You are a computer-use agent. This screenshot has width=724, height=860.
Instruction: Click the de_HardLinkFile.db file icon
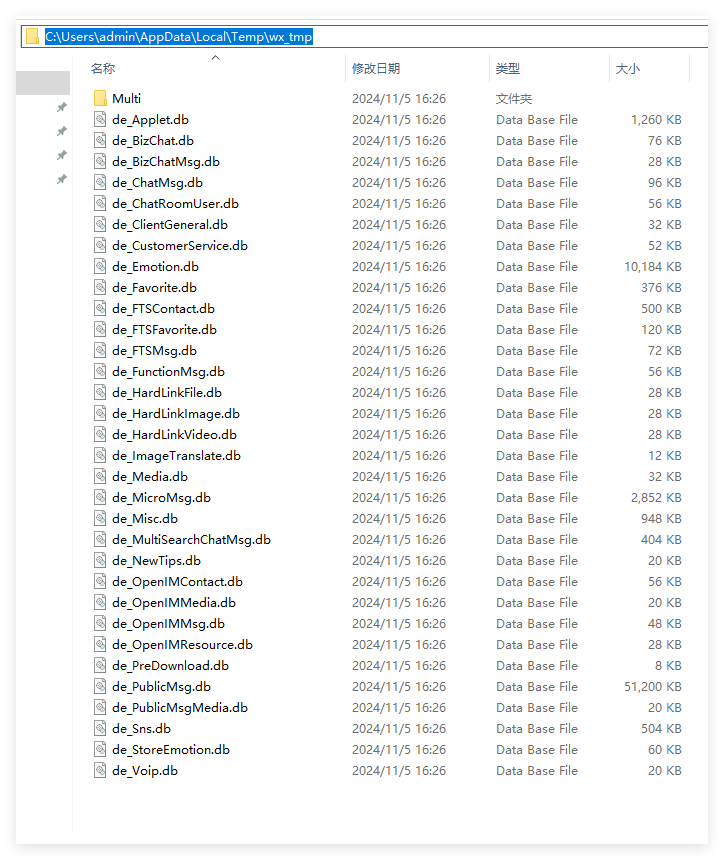[100, 392]
